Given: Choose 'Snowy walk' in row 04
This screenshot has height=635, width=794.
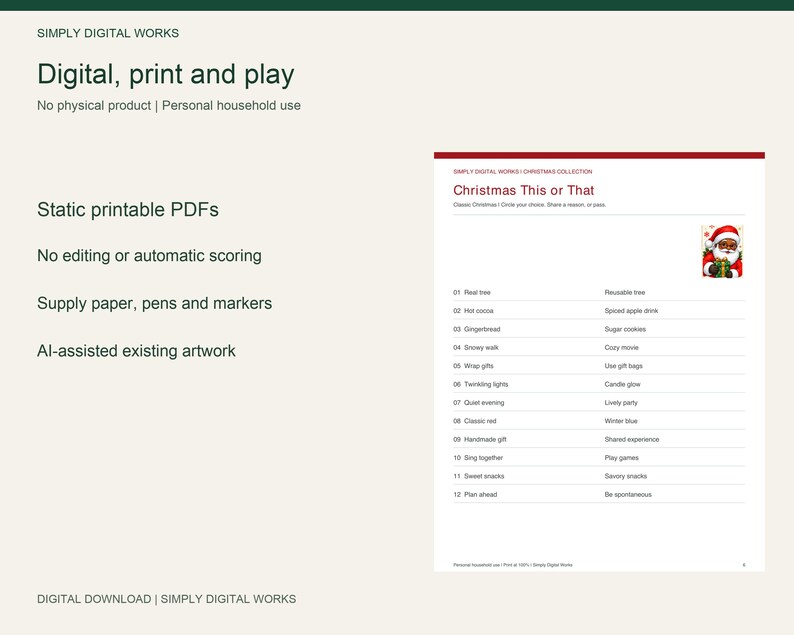Looking at the screenshot, I should [x=481, y=348].
